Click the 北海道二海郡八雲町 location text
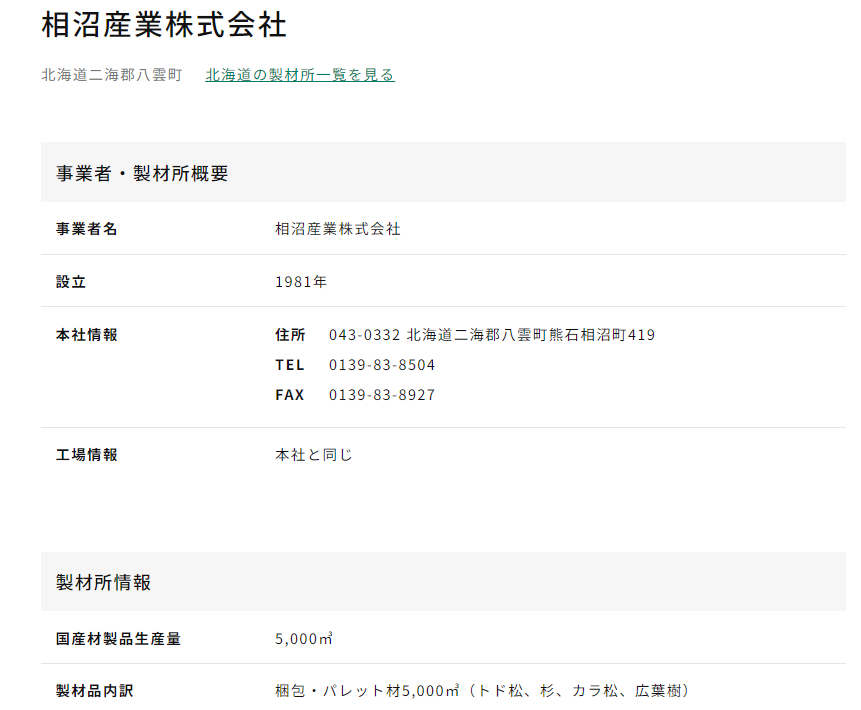Screen dimensions: 861x710 tap(112, 75)
